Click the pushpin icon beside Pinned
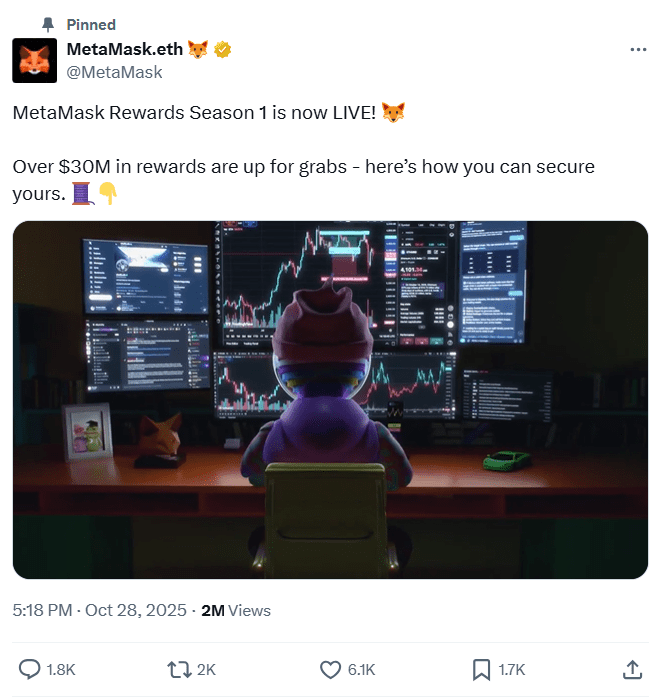This screenshot has width=650, height=698. [x=48, y=24]
